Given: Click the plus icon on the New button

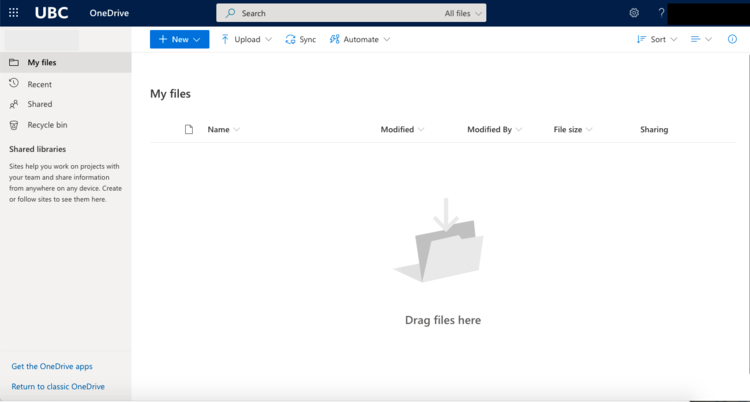Looking at the screenshot, I should 163,39.
